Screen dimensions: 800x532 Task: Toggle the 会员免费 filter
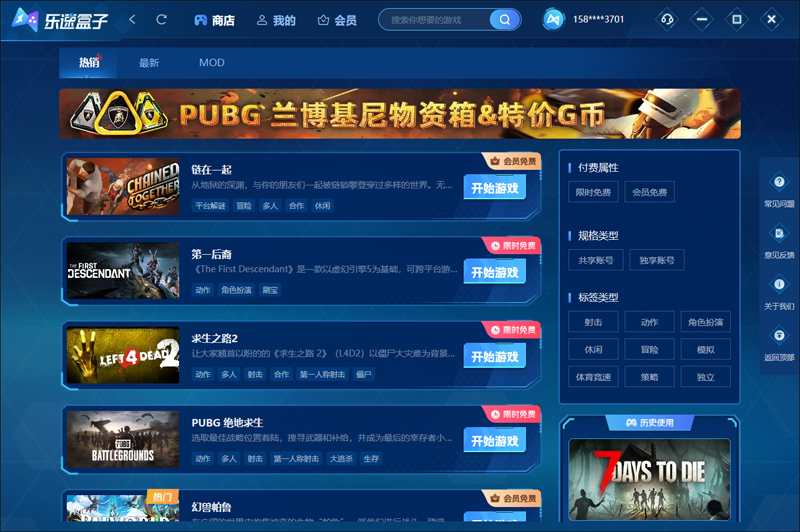649,192
